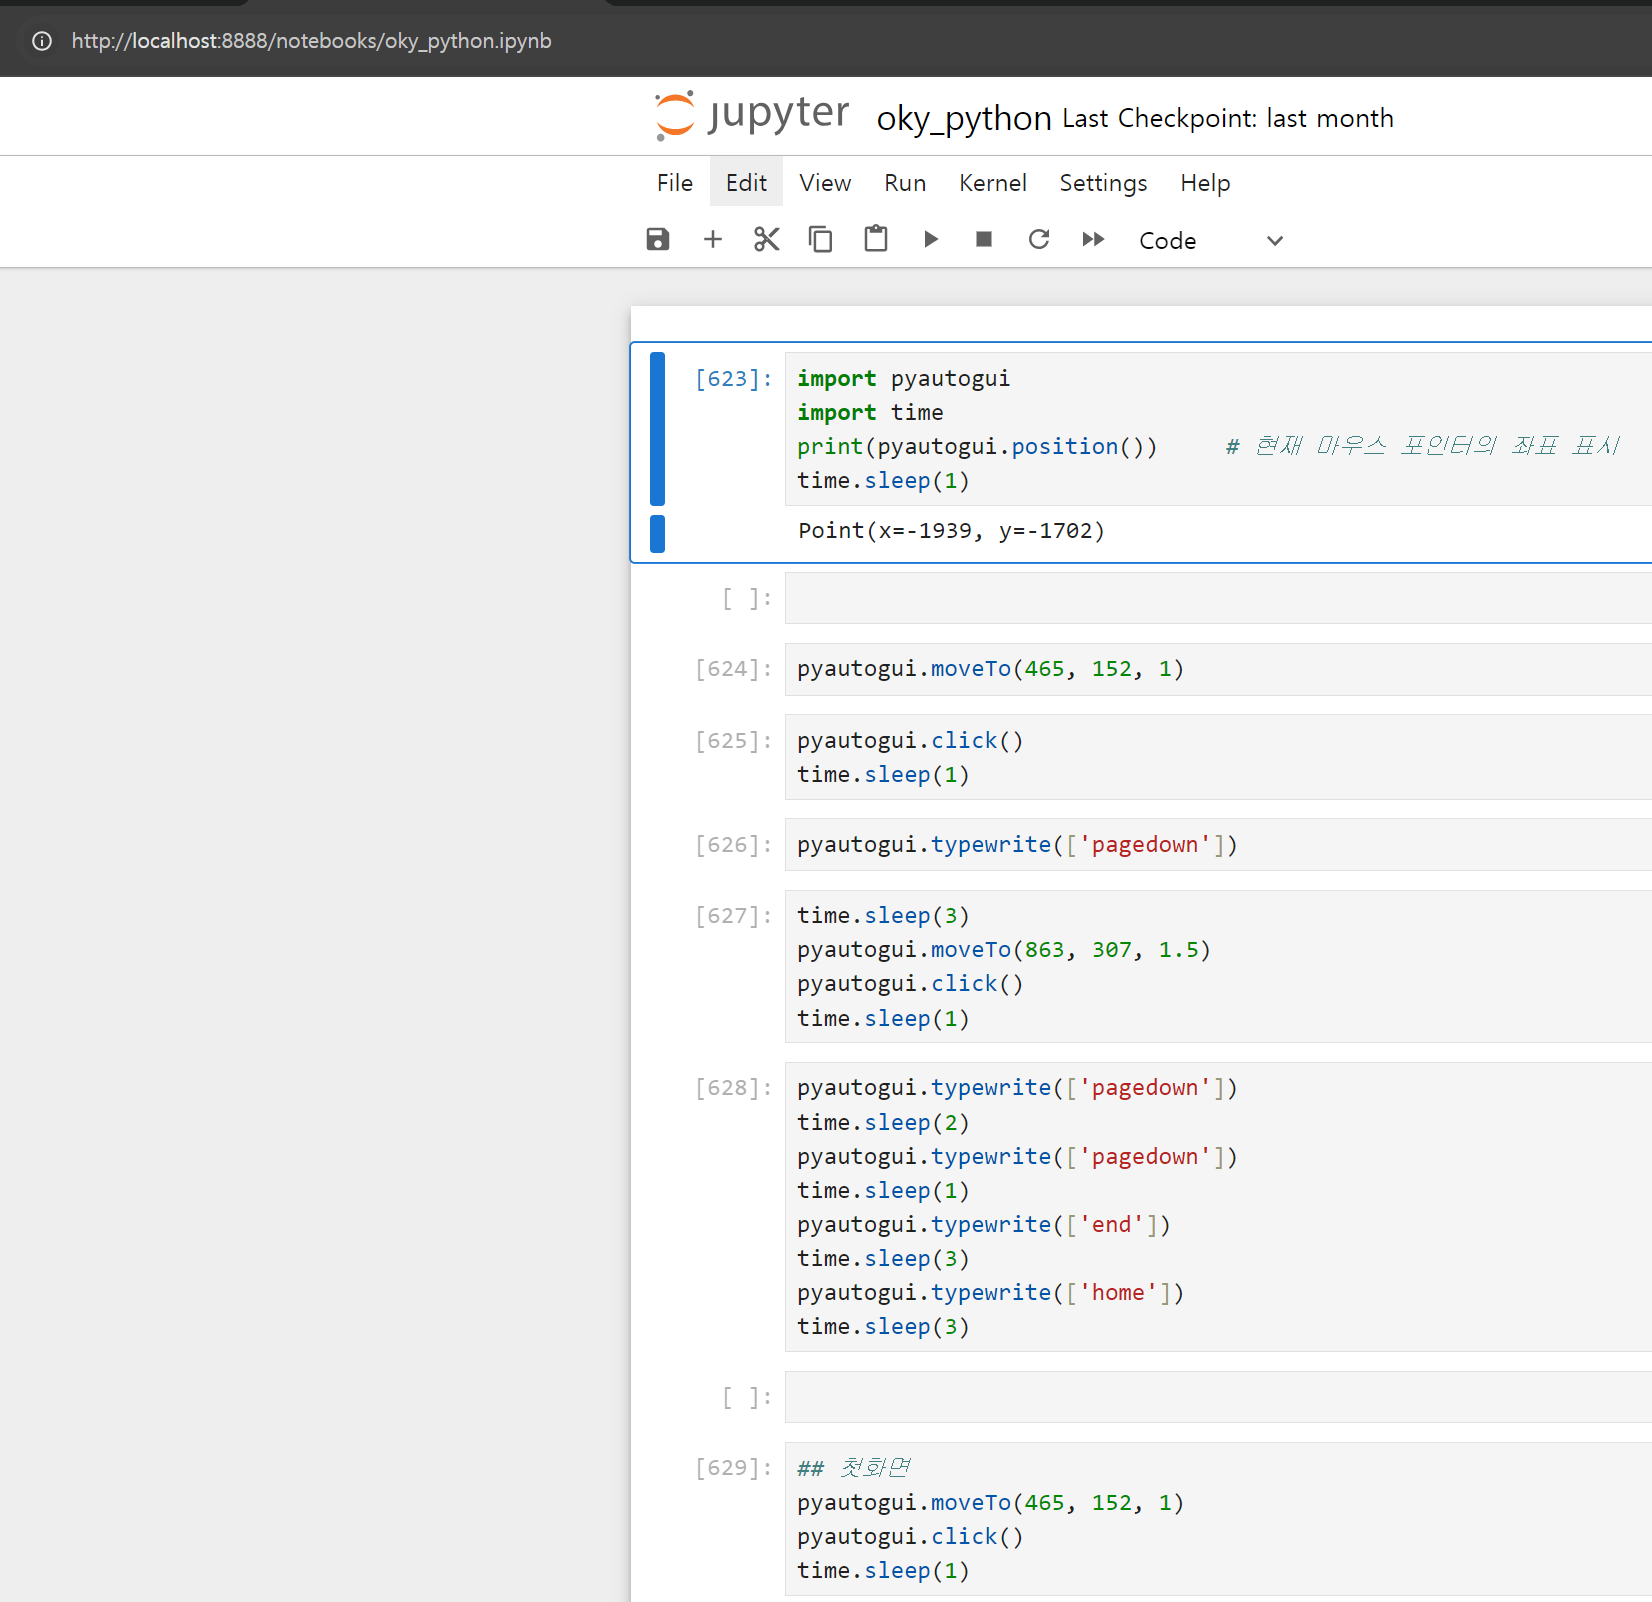Click the site info icon in address bar
This screenshot has height=1602, width=1652.
tap(42, 41)
